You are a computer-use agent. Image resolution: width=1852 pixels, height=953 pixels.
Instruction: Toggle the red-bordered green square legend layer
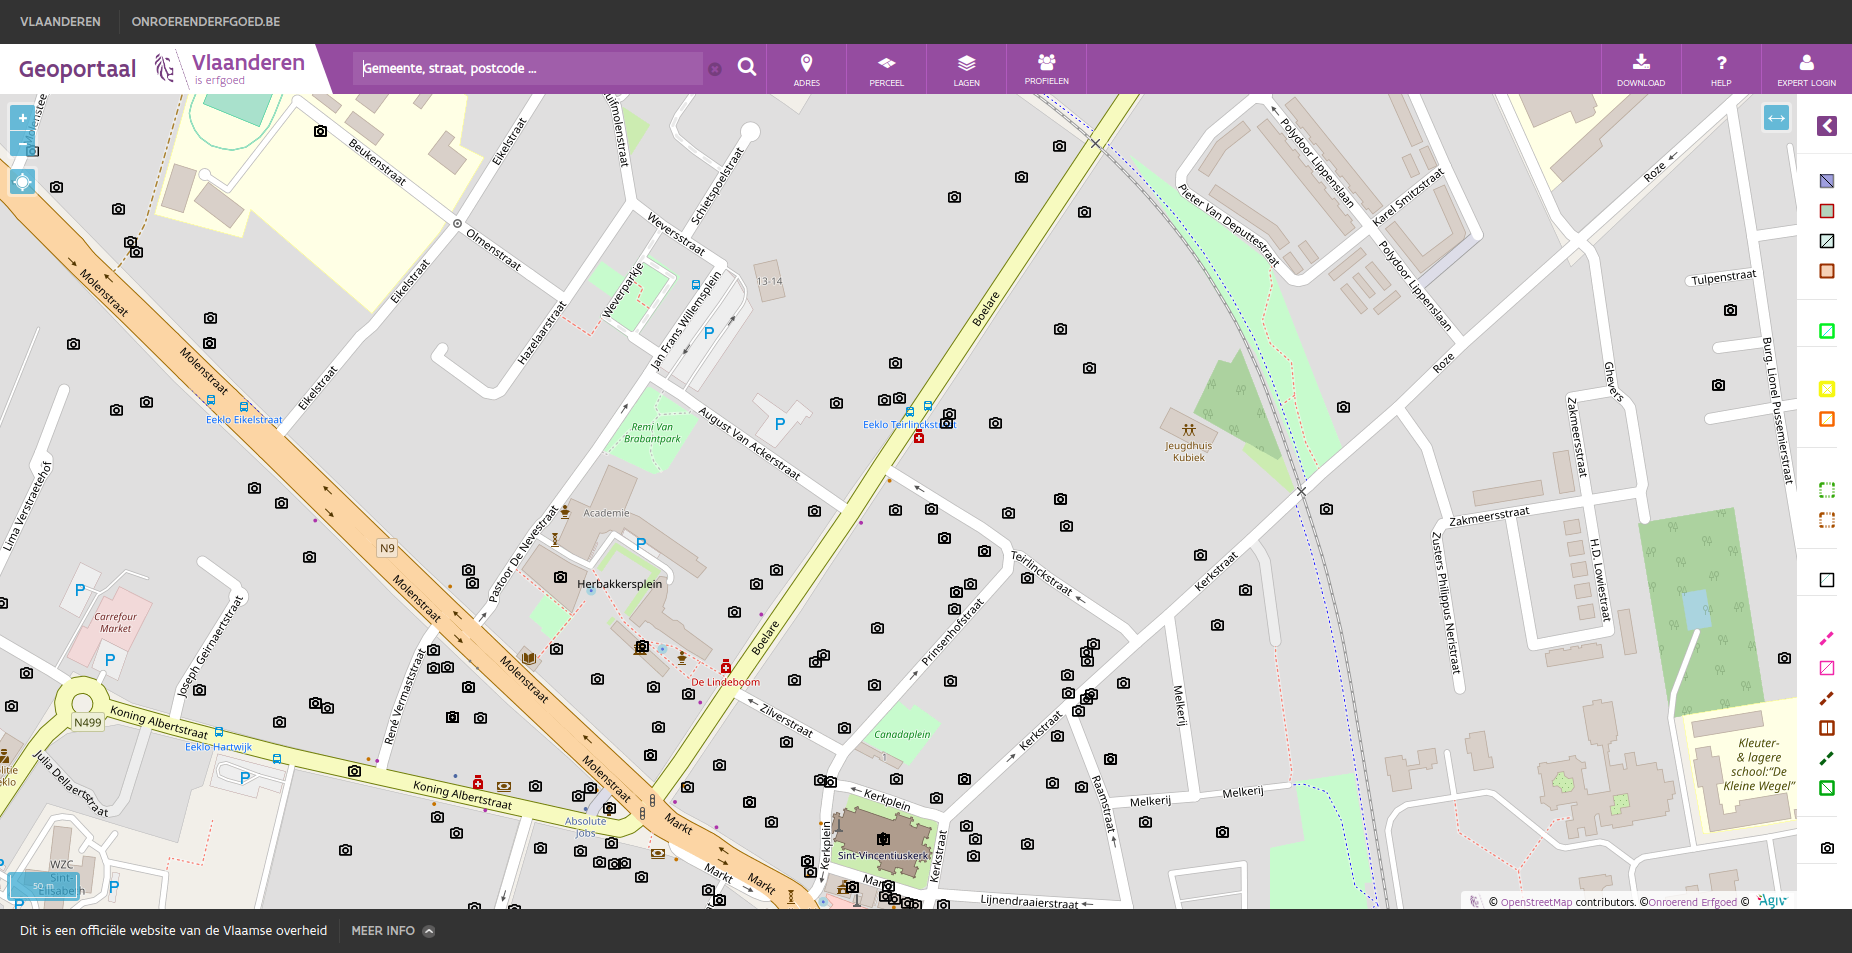1827,211
